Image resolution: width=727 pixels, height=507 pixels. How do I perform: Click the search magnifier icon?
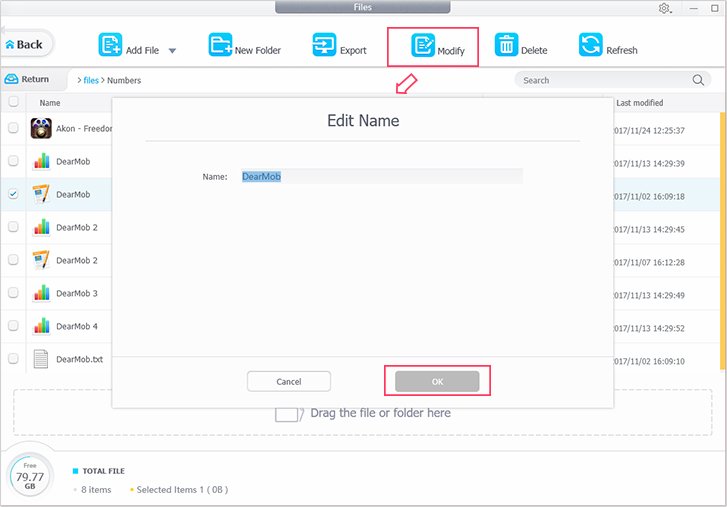(698, 80)
